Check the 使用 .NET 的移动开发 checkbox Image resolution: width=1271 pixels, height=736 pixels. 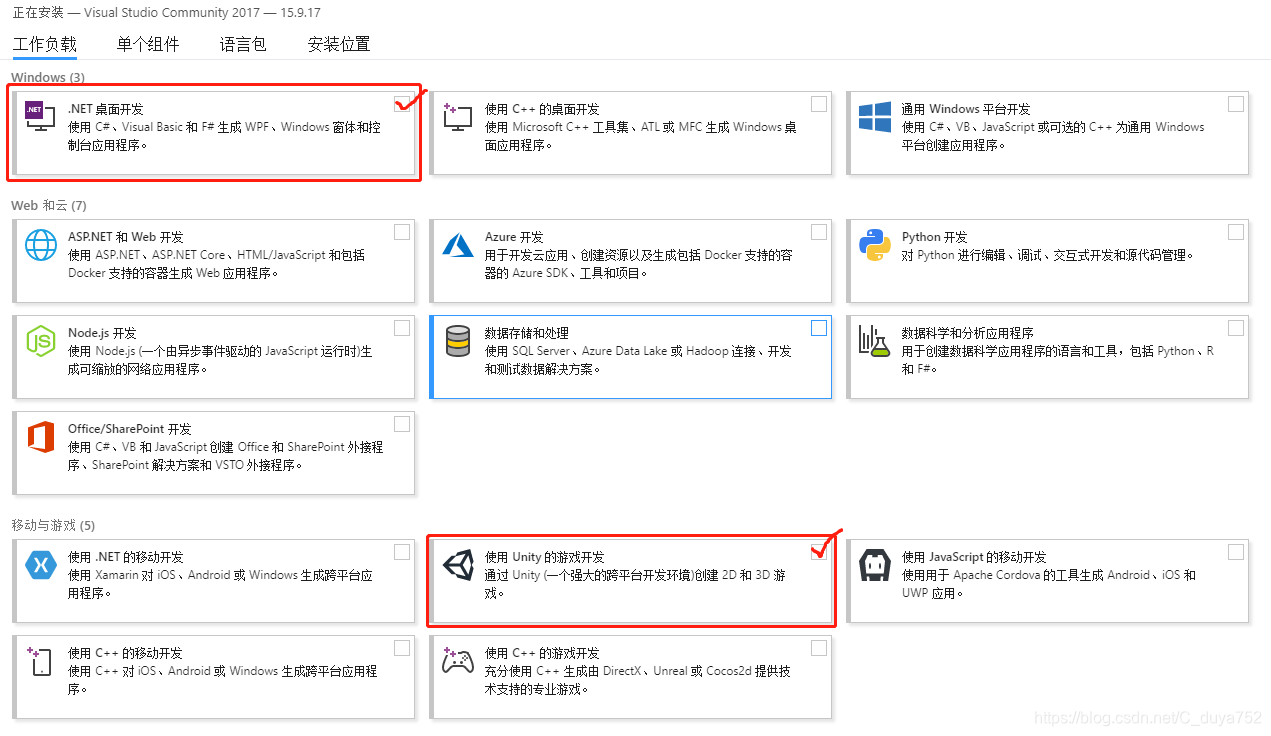pos(402,552)
